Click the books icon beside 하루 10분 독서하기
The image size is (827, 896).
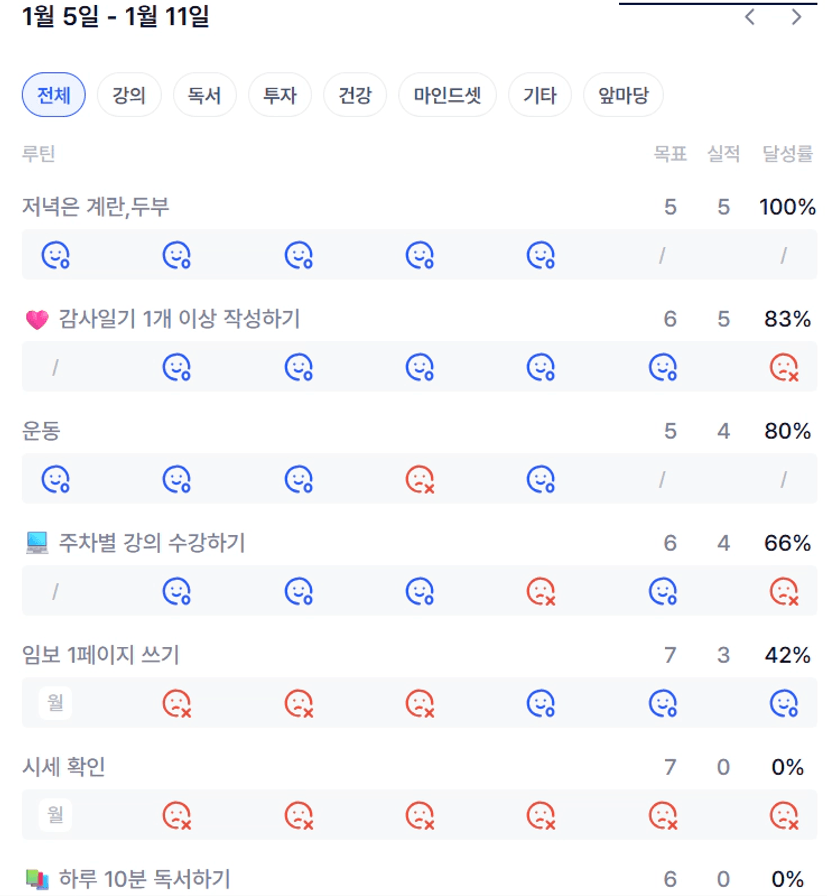click(36, 880)
